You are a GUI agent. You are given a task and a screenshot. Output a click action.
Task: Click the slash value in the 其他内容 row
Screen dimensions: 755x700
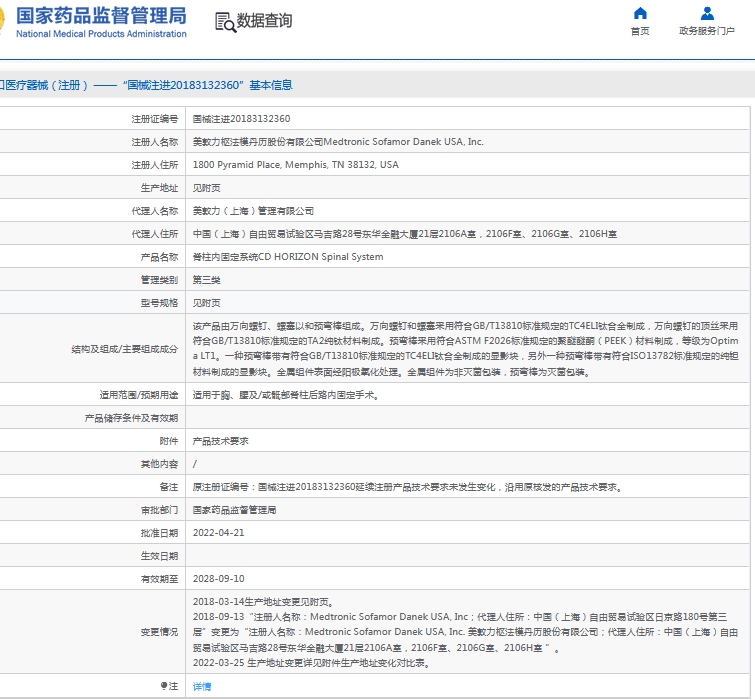pos(195,464)
